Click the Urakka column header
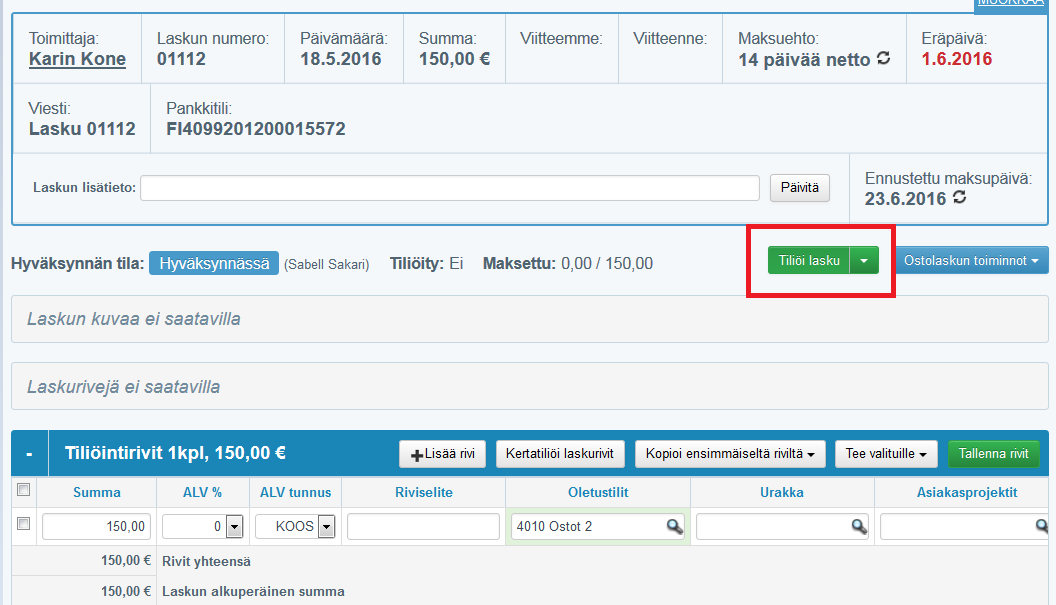Viewport: 1056px width, 605px height. click(x=782, y=492)
